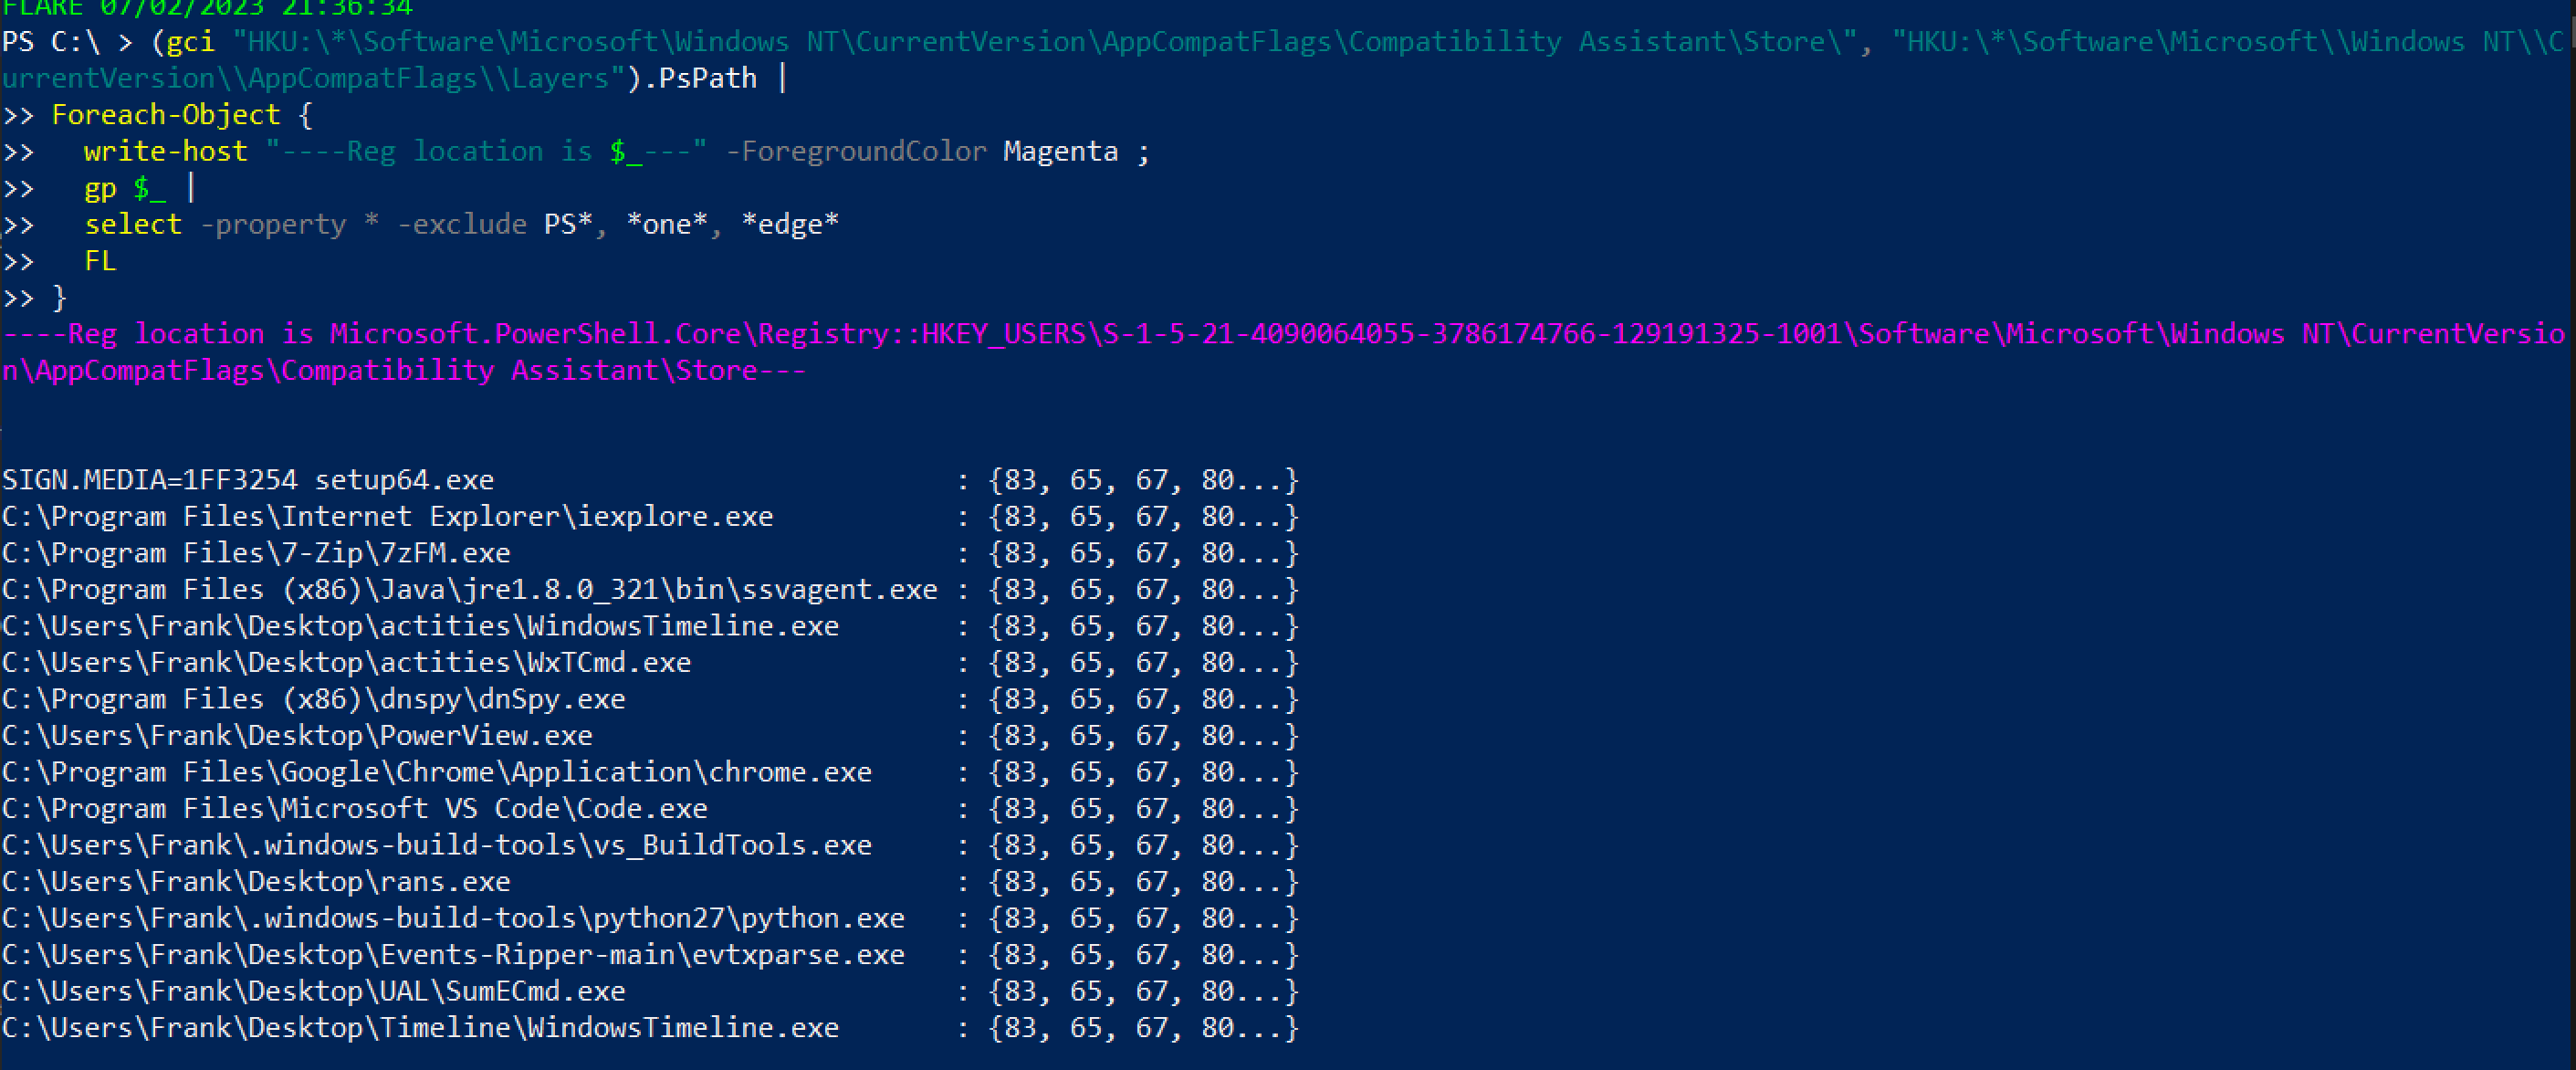Click the vs_BuildTools.exe path line
The height and width of the screenshot is (1070, 2576).
click(436, 845)
